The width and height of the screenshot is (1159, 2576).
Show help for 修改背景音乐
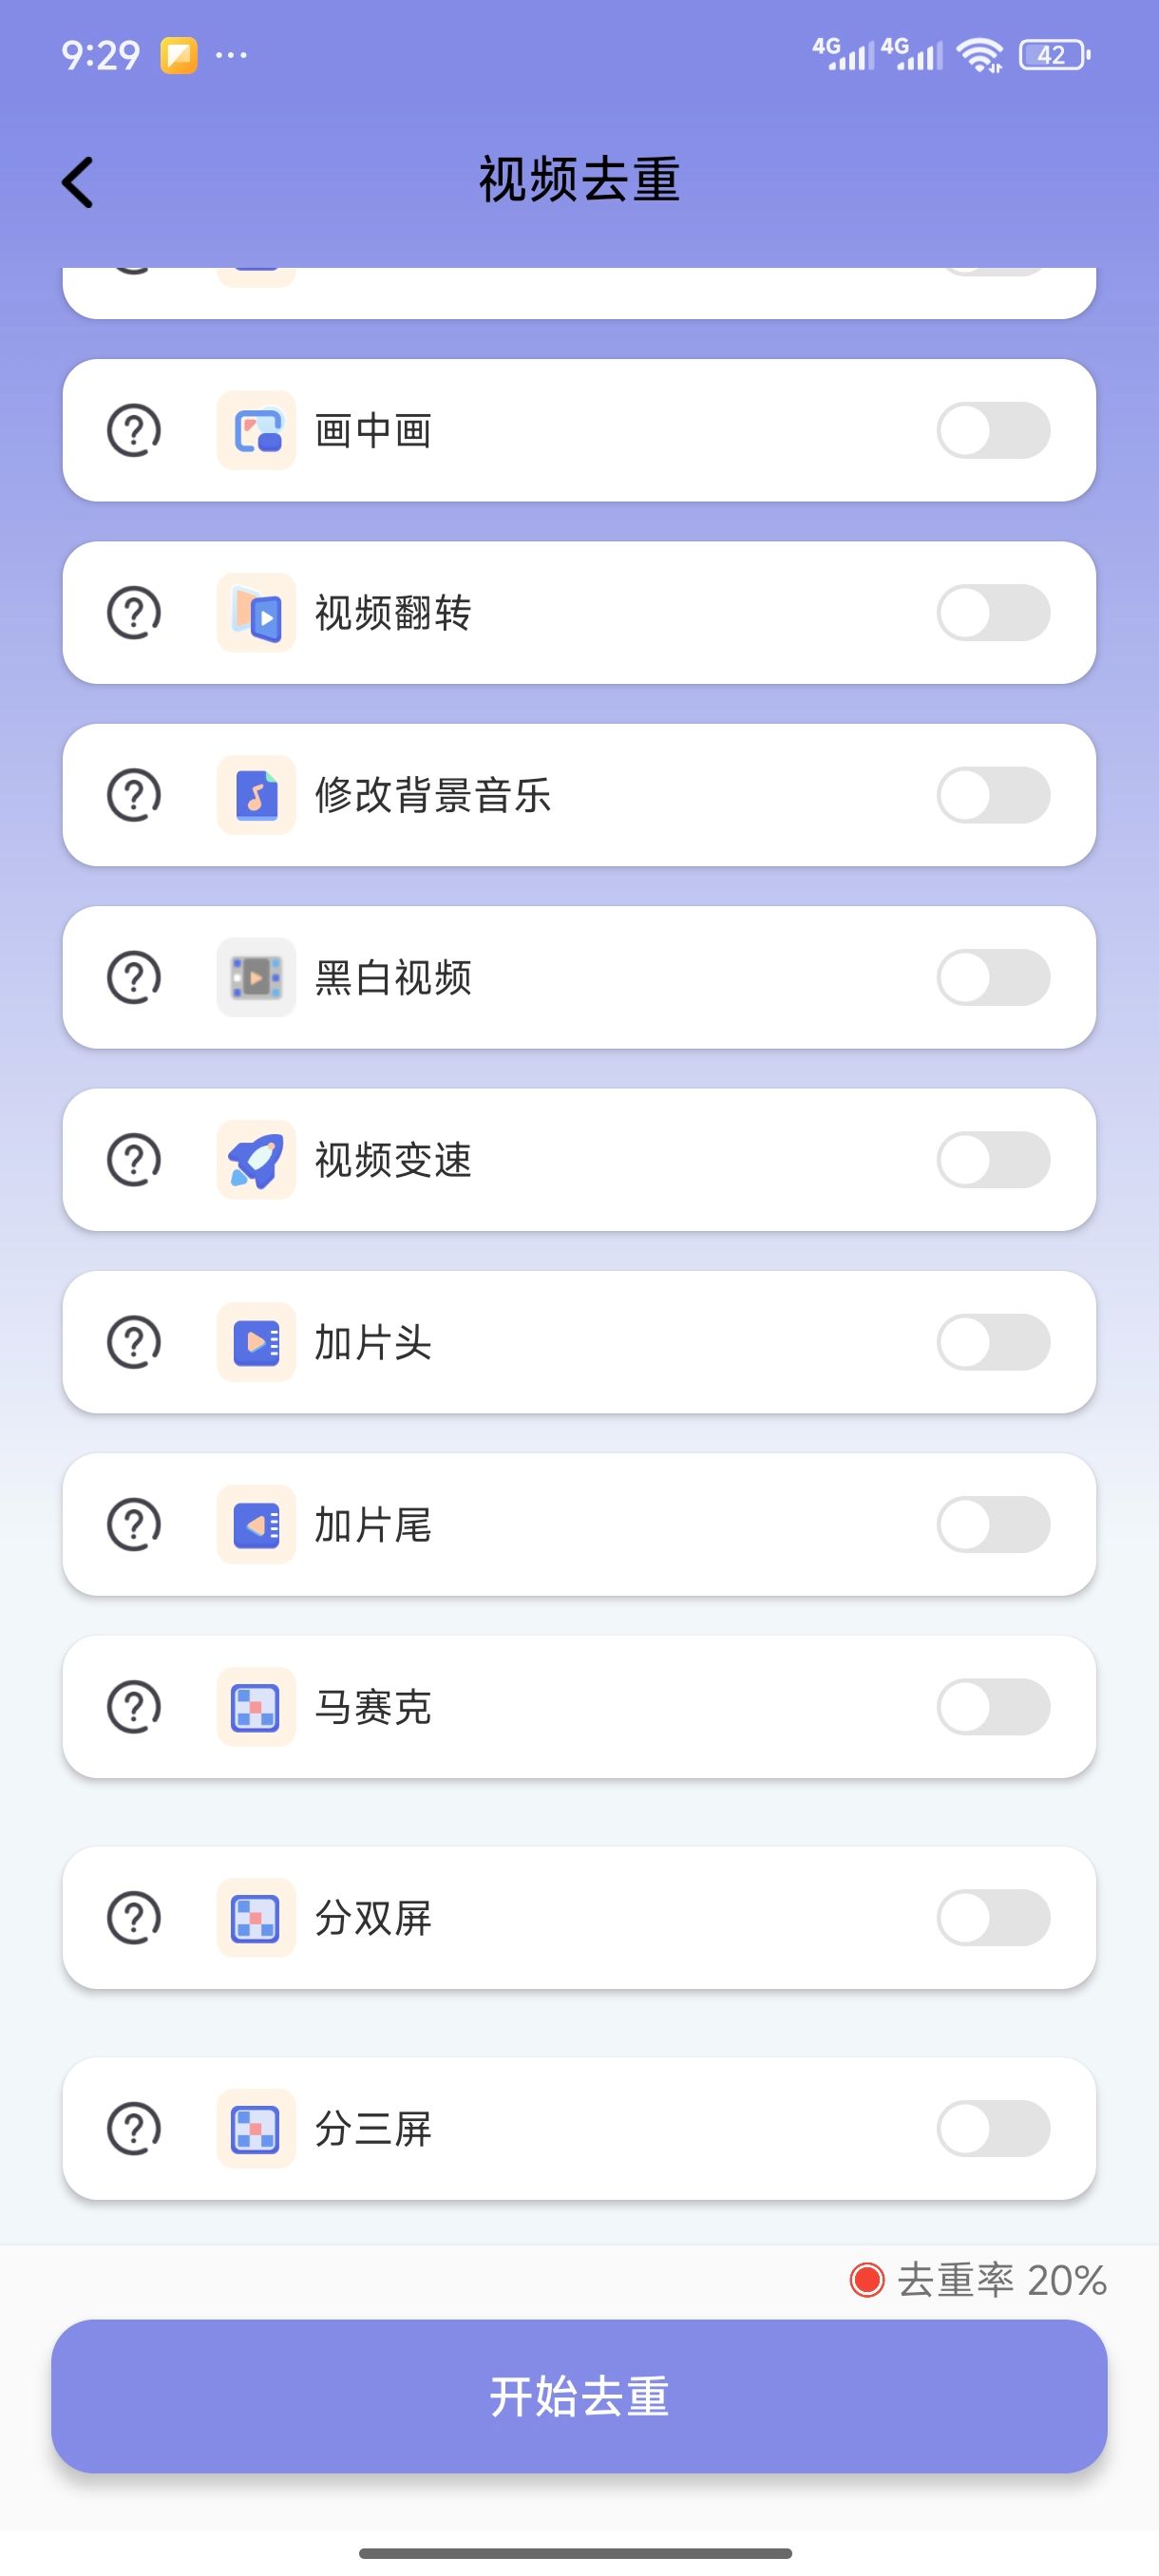tap(134, 795)
